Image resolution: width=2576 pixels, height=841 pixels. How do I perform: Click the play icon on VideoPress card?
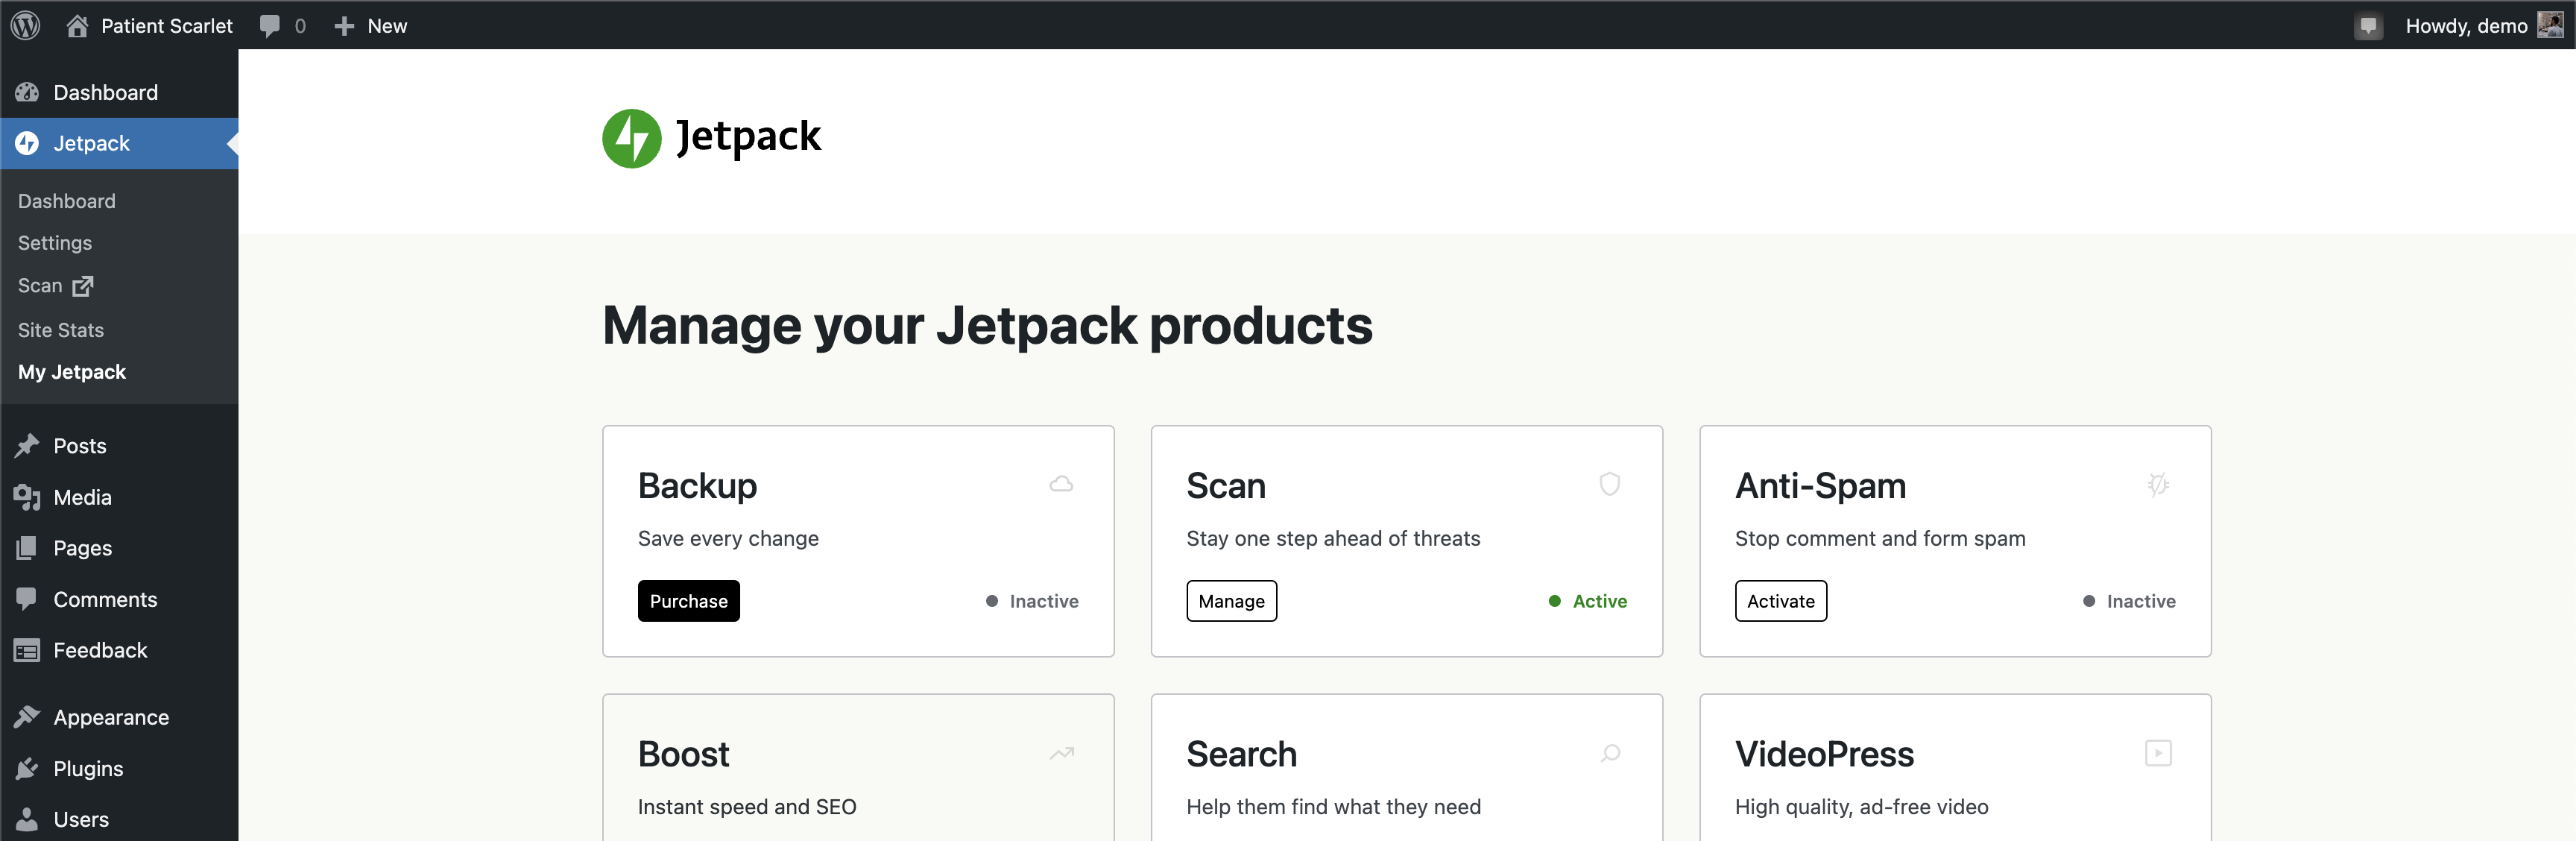point(2158,753)
